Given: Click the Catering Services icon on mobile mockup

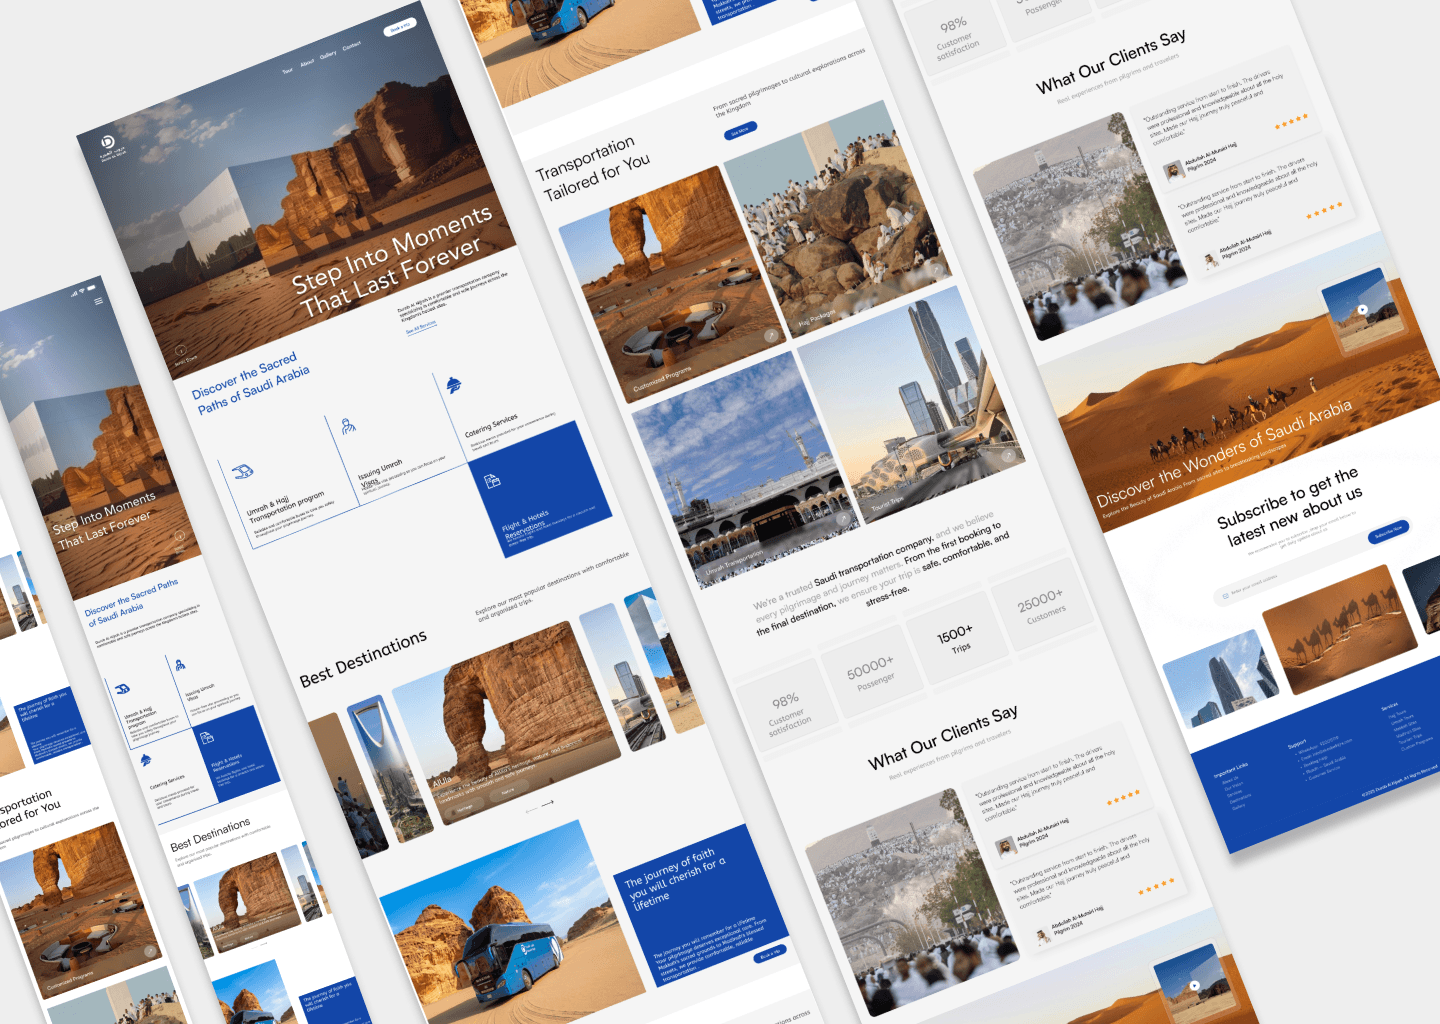Looking at the screenshot, I should (146, 760).
